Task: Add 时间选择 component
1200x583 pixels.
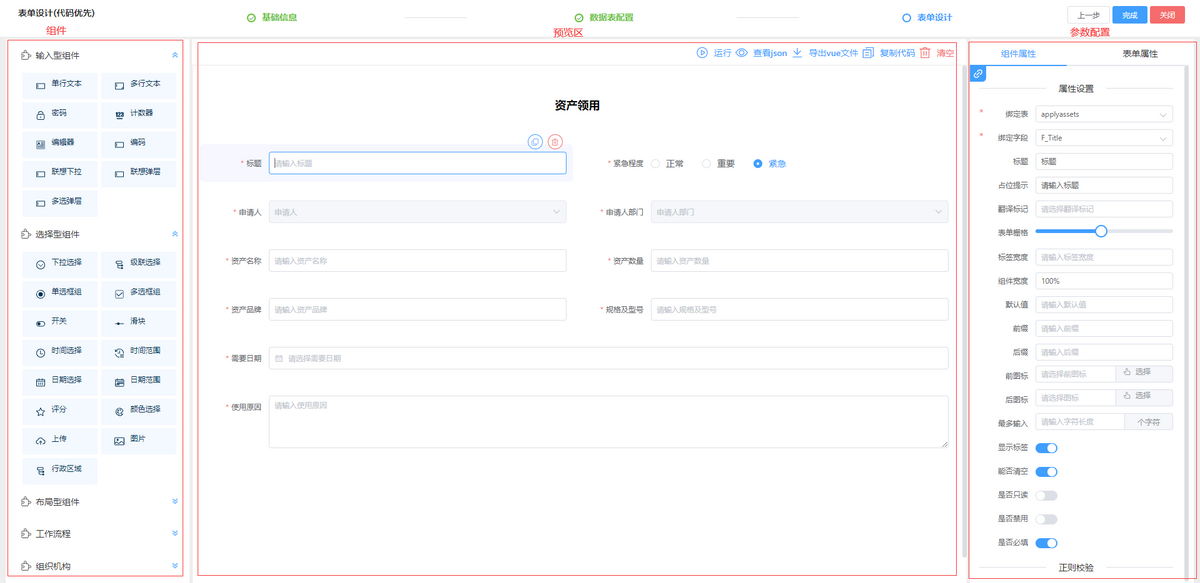Action: point(59,352)
